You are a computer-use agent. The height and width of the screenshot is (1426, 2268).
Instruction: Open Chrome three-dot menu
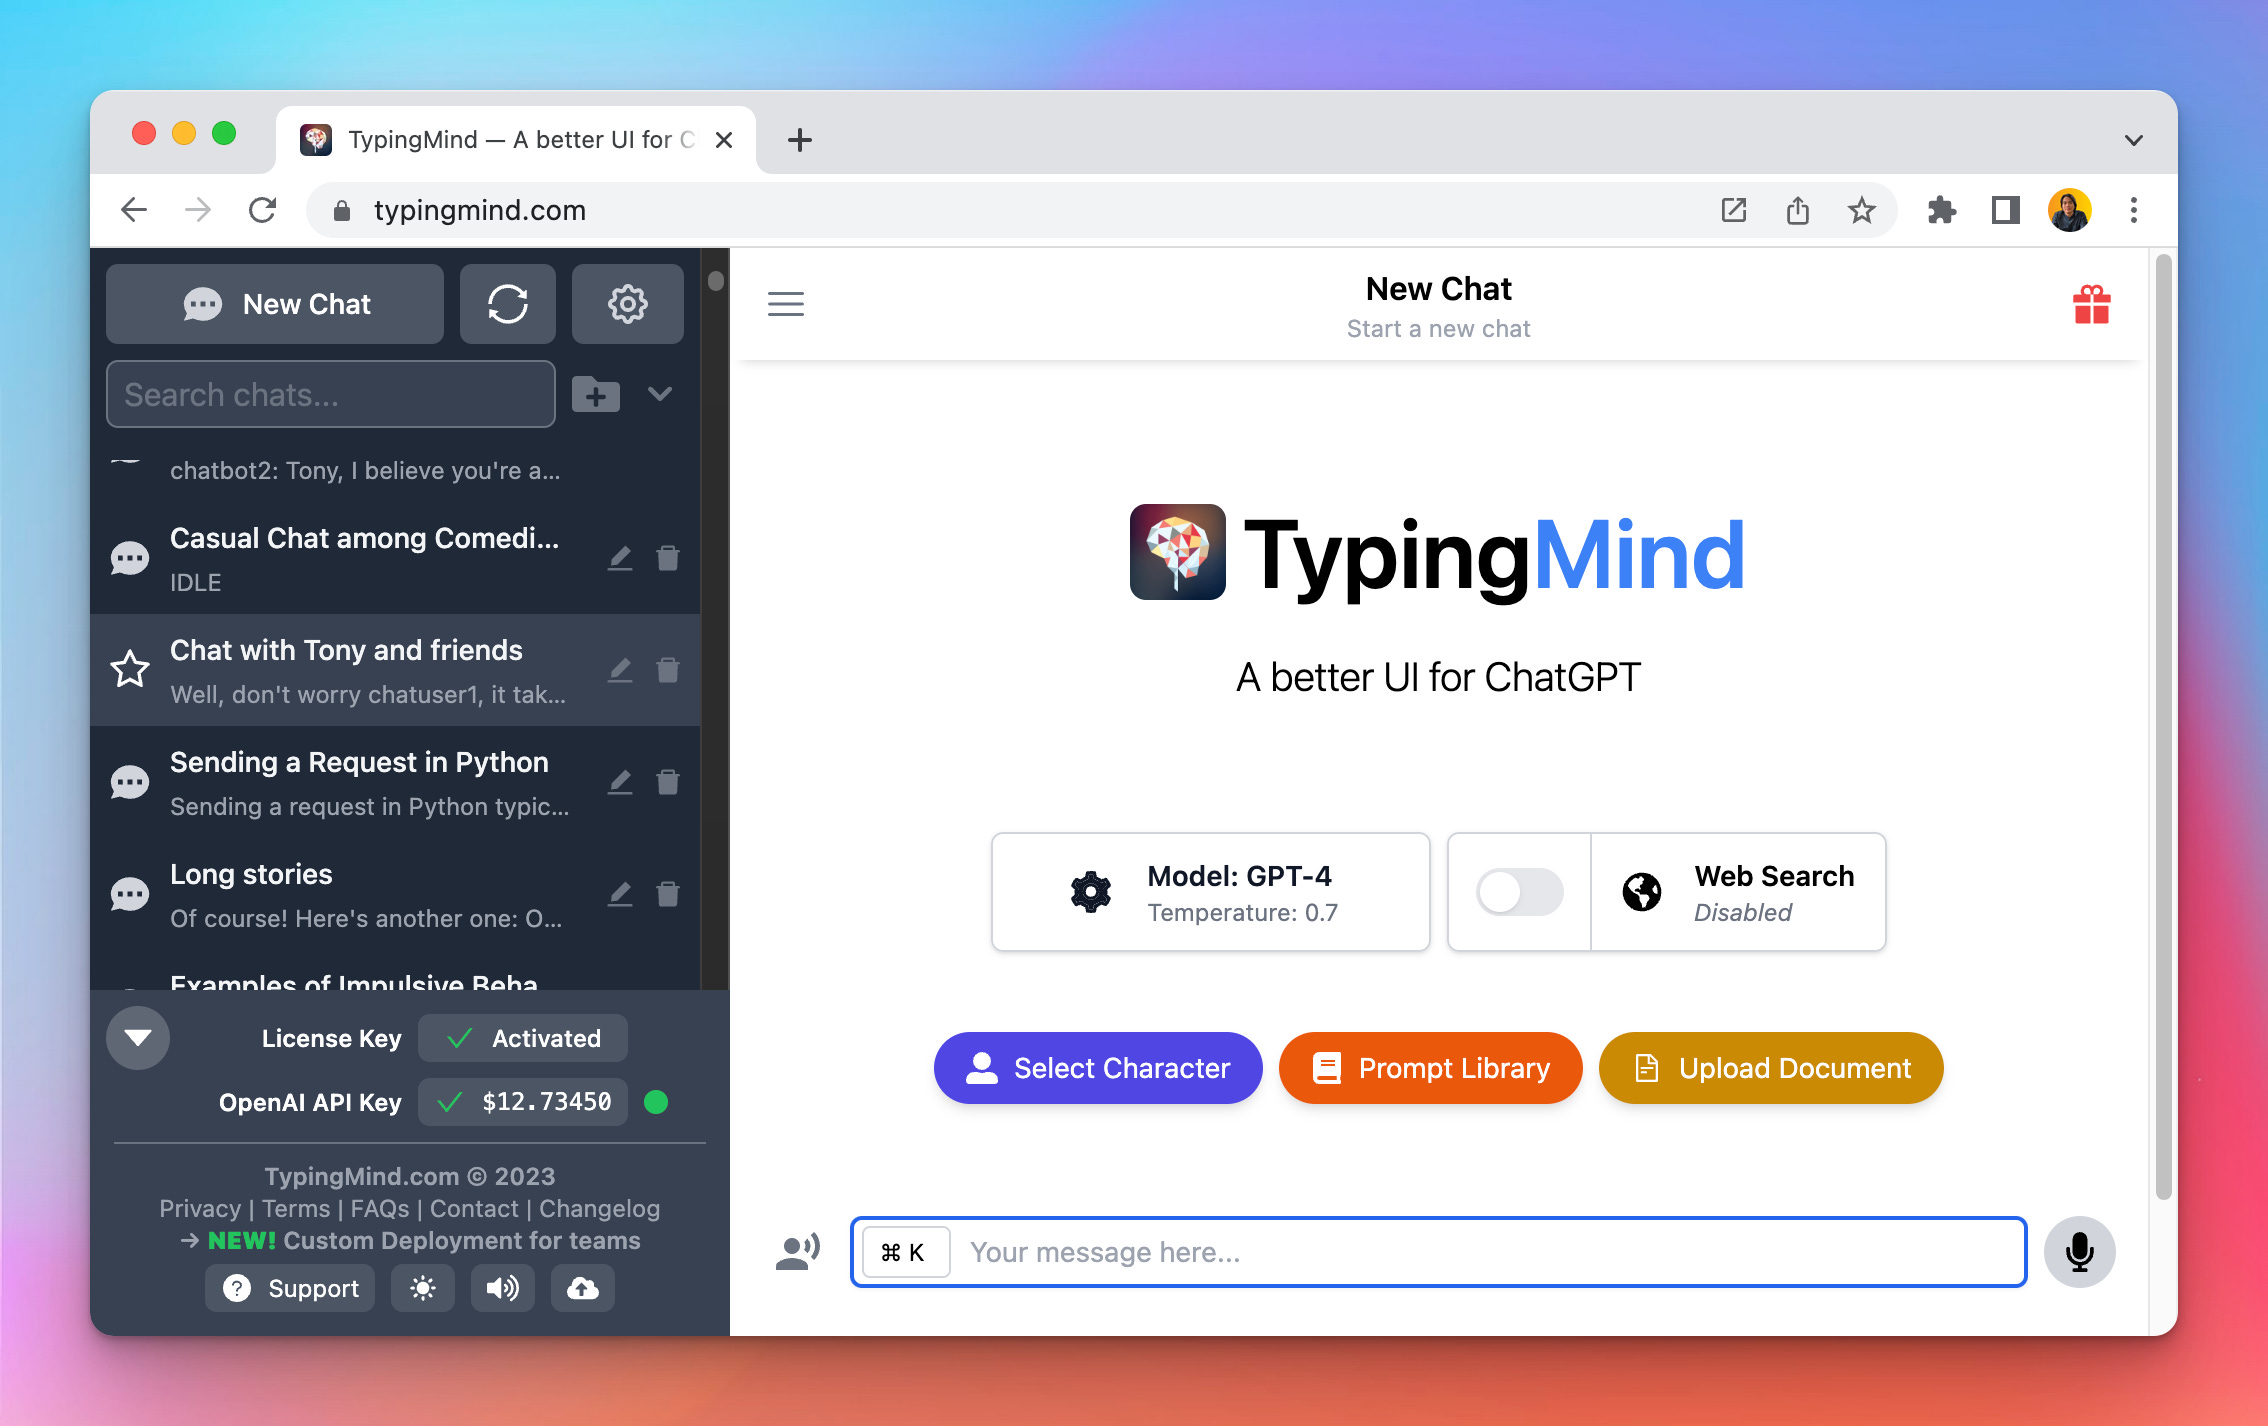[2134, 210]
